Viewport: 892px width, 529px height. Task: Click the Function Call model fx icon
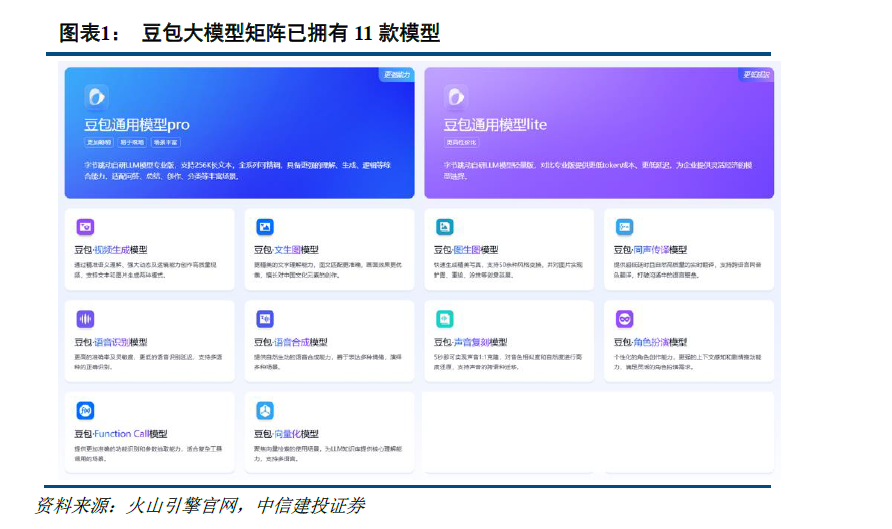(85, 411)
